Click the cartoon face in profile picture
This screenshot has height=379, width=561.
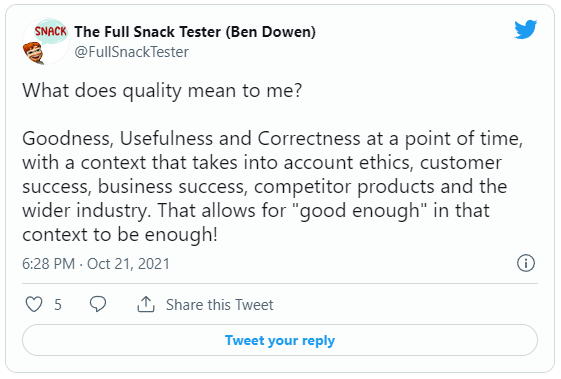pos(33,53)
